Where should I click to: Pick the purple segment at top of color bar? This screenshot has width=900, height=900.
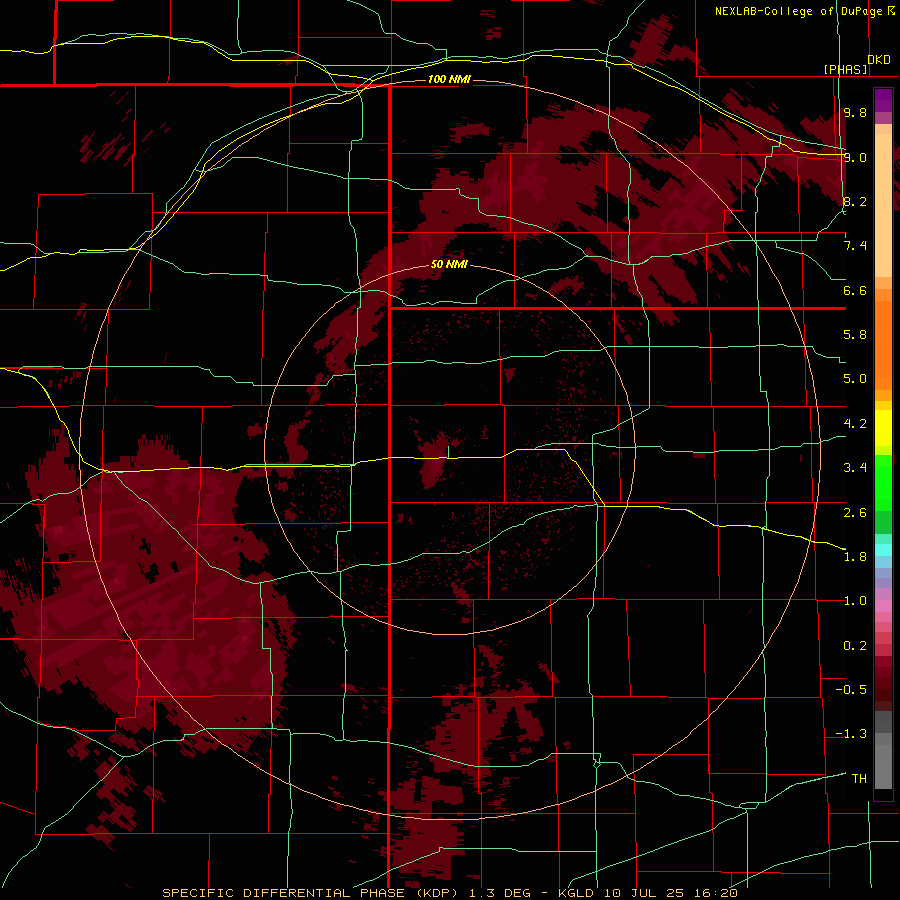[883, 100]
